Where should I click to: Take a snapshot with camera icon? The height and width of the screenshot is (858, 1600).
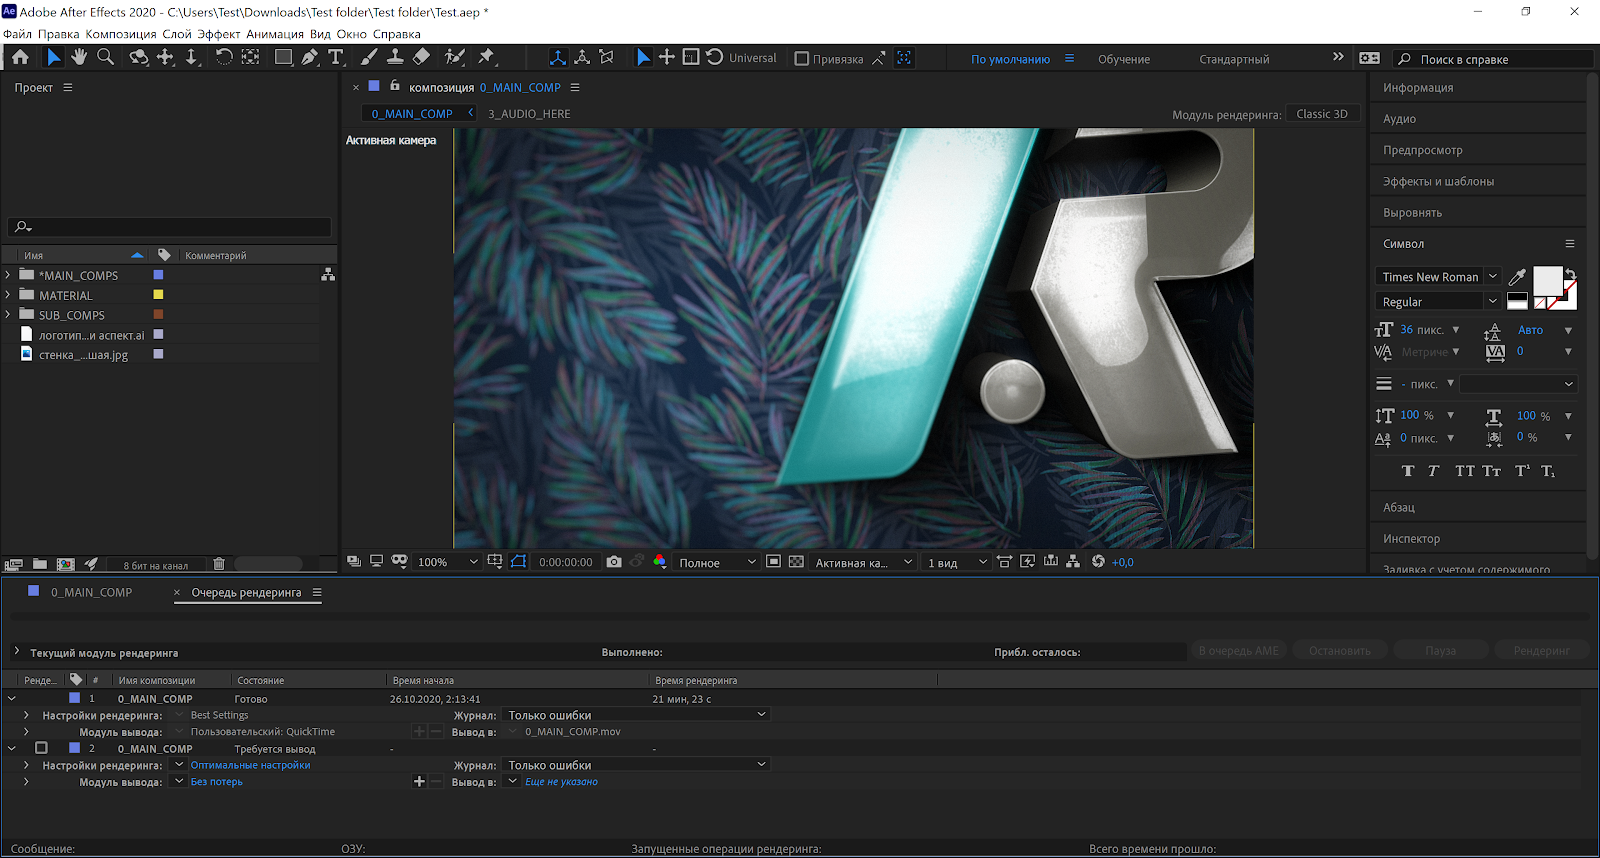tap(614, 562)
